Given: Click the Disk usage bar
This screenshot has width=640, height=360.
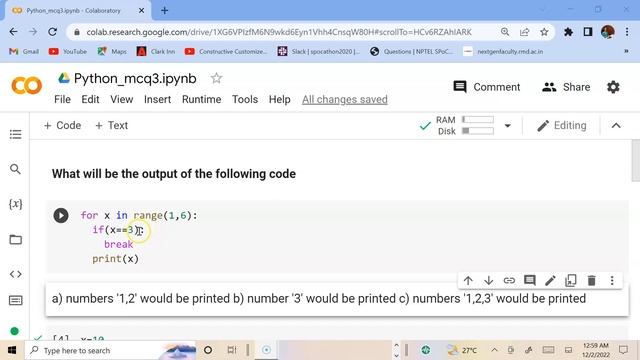Looking at the screenshot, I should click(478, 131).
